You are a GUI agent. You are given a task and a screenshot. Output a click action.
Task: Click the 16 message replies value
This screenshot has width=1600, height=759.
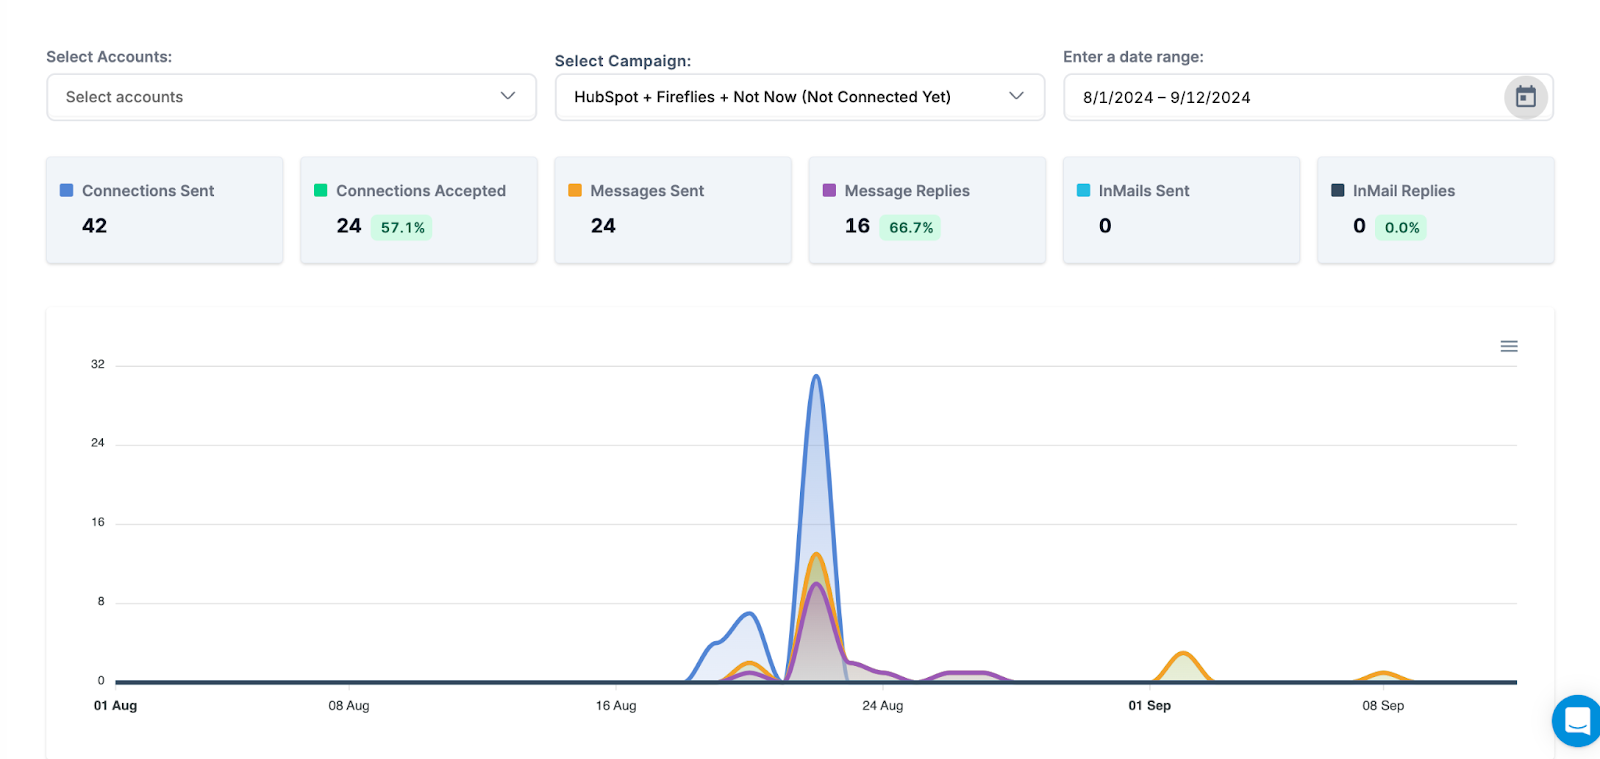click(x=857, y=226)
